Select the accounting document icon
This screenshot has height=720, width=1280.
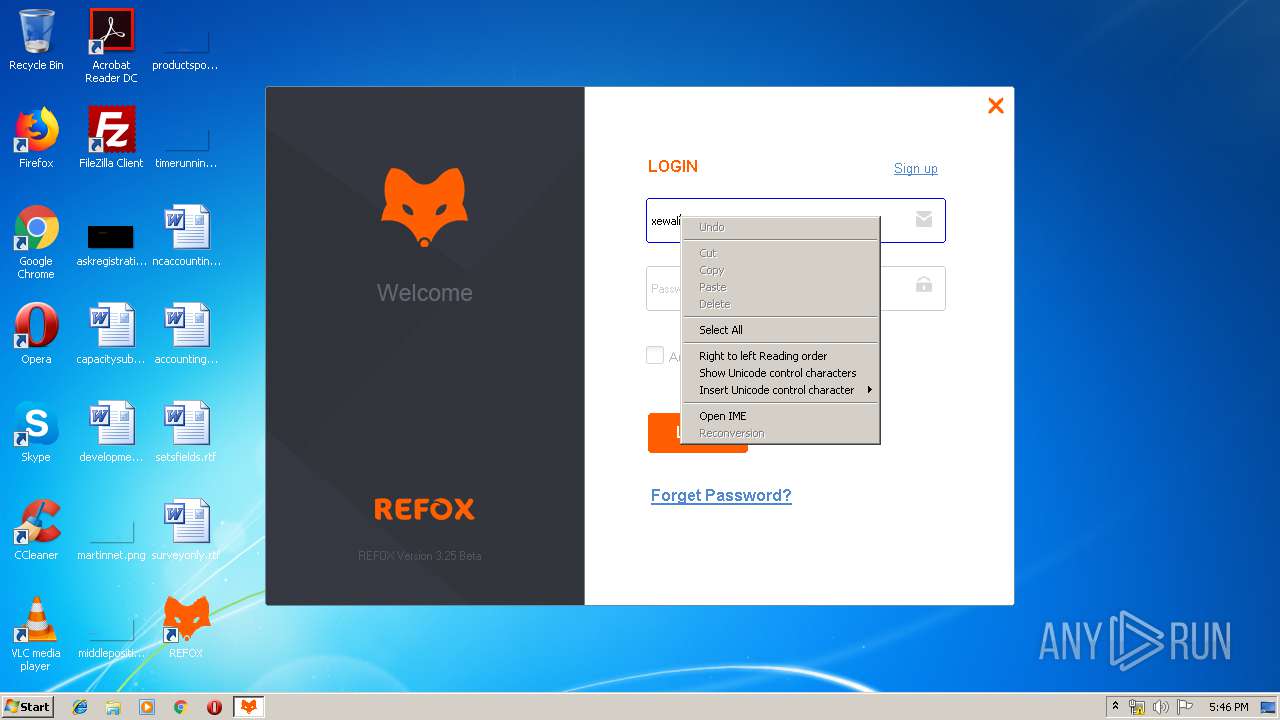(186, 334)
